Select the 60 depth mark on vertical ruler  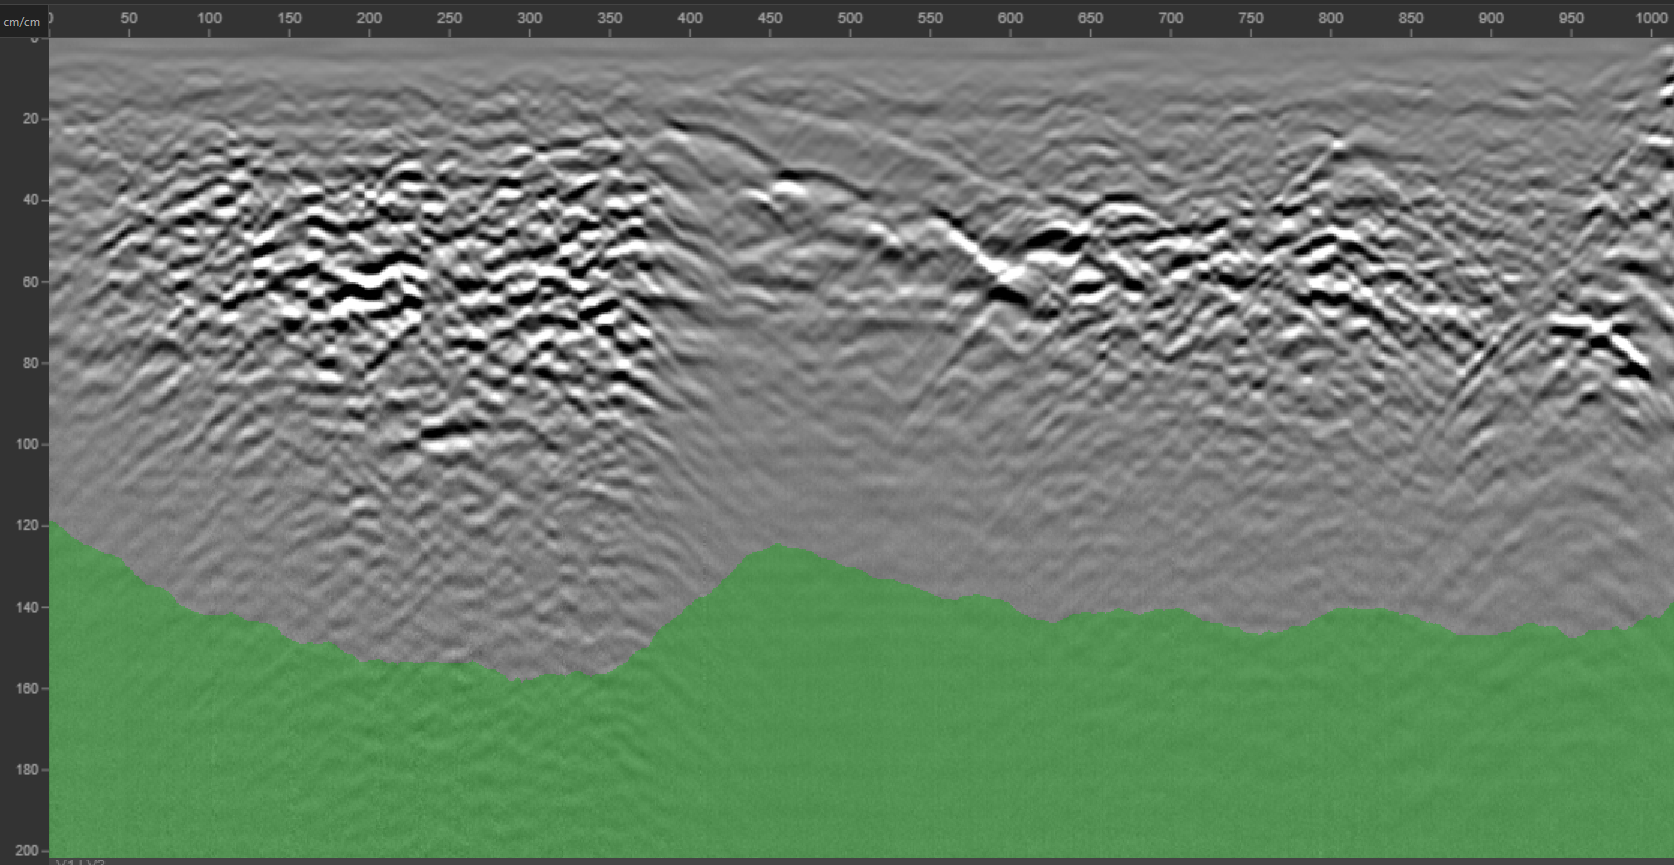pyautogui.click(x=30, y=282)
